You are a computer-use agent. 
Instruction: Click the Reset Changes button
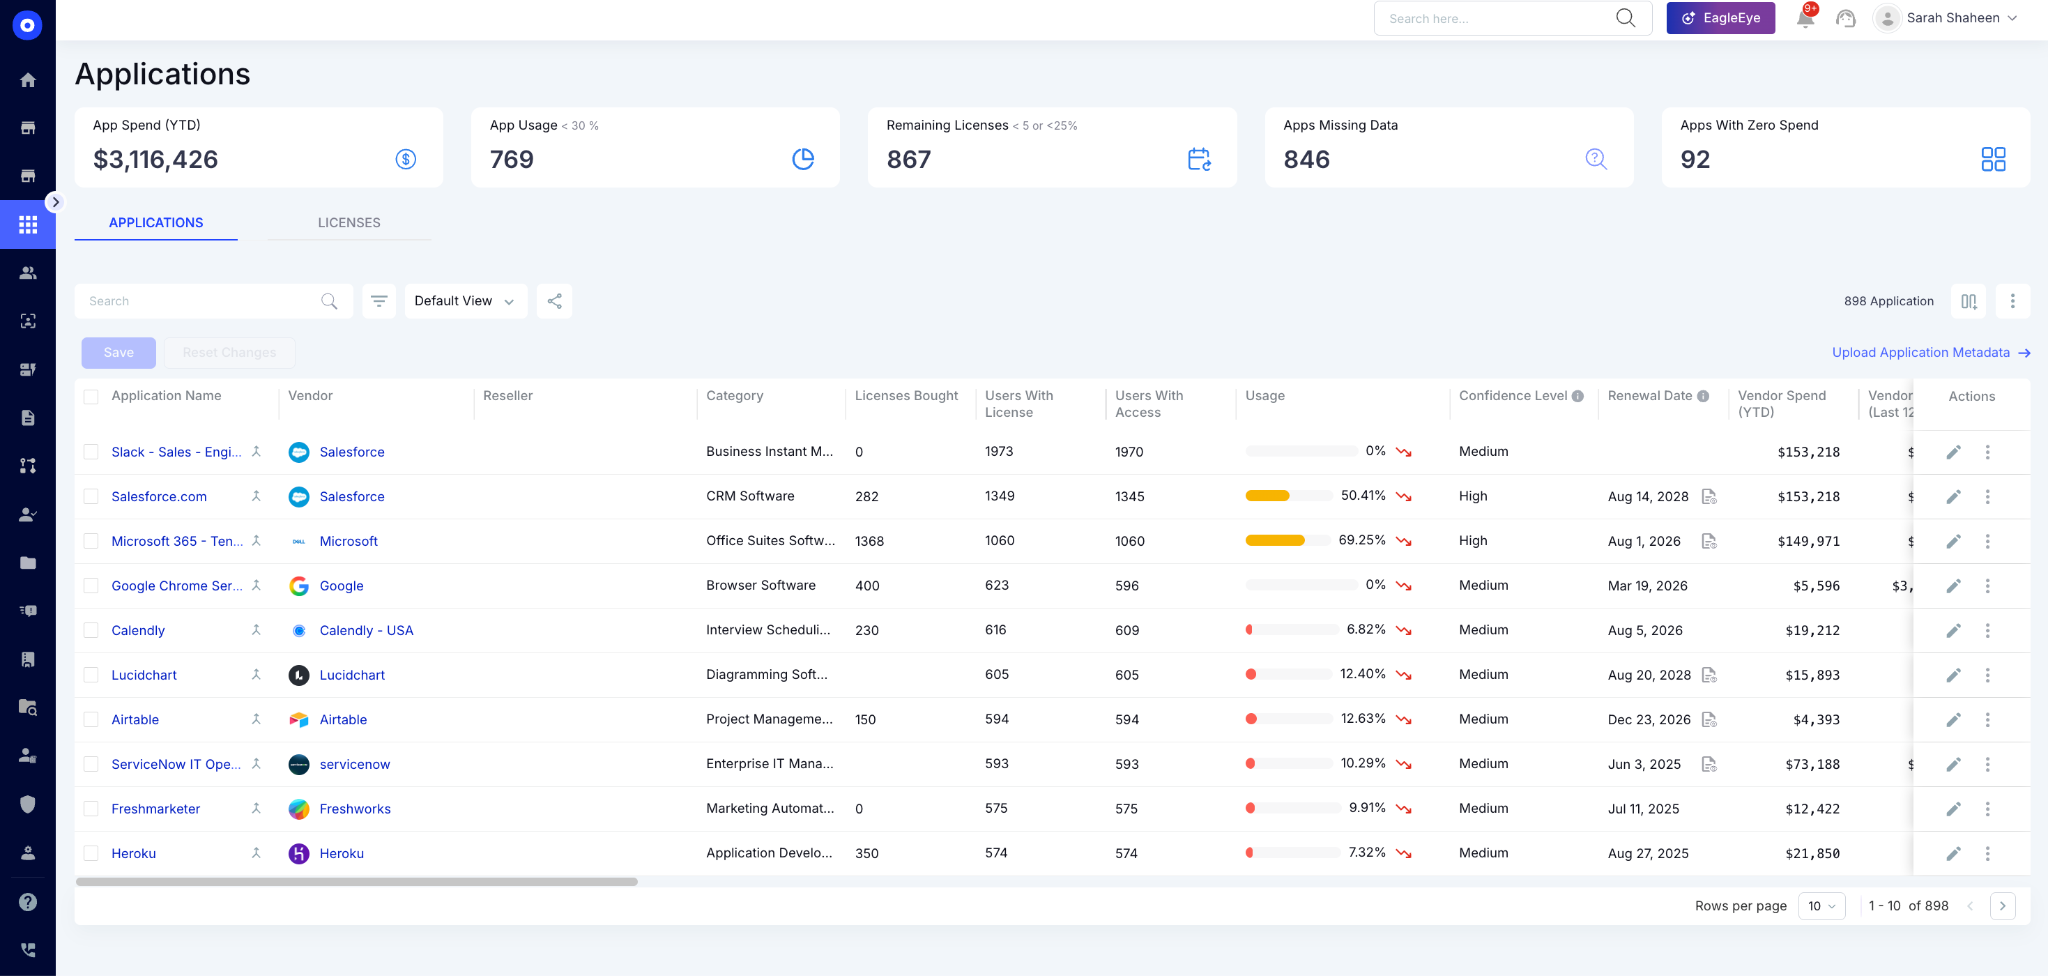pyautogui.click(x=230, y=353)
